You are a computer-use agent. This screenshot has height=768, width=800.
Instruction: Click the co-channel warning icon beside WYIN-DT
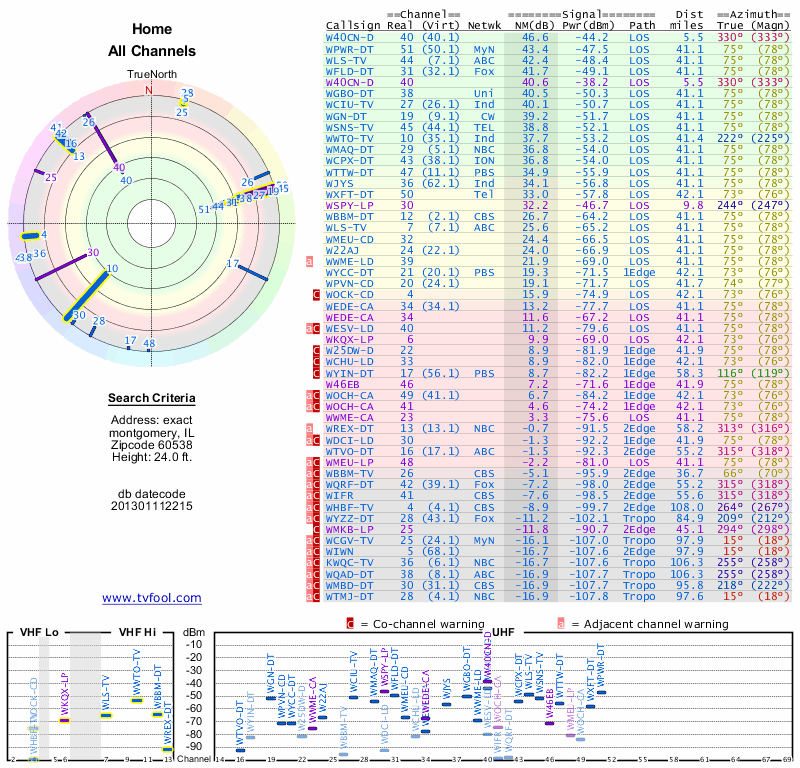(316, 371)
